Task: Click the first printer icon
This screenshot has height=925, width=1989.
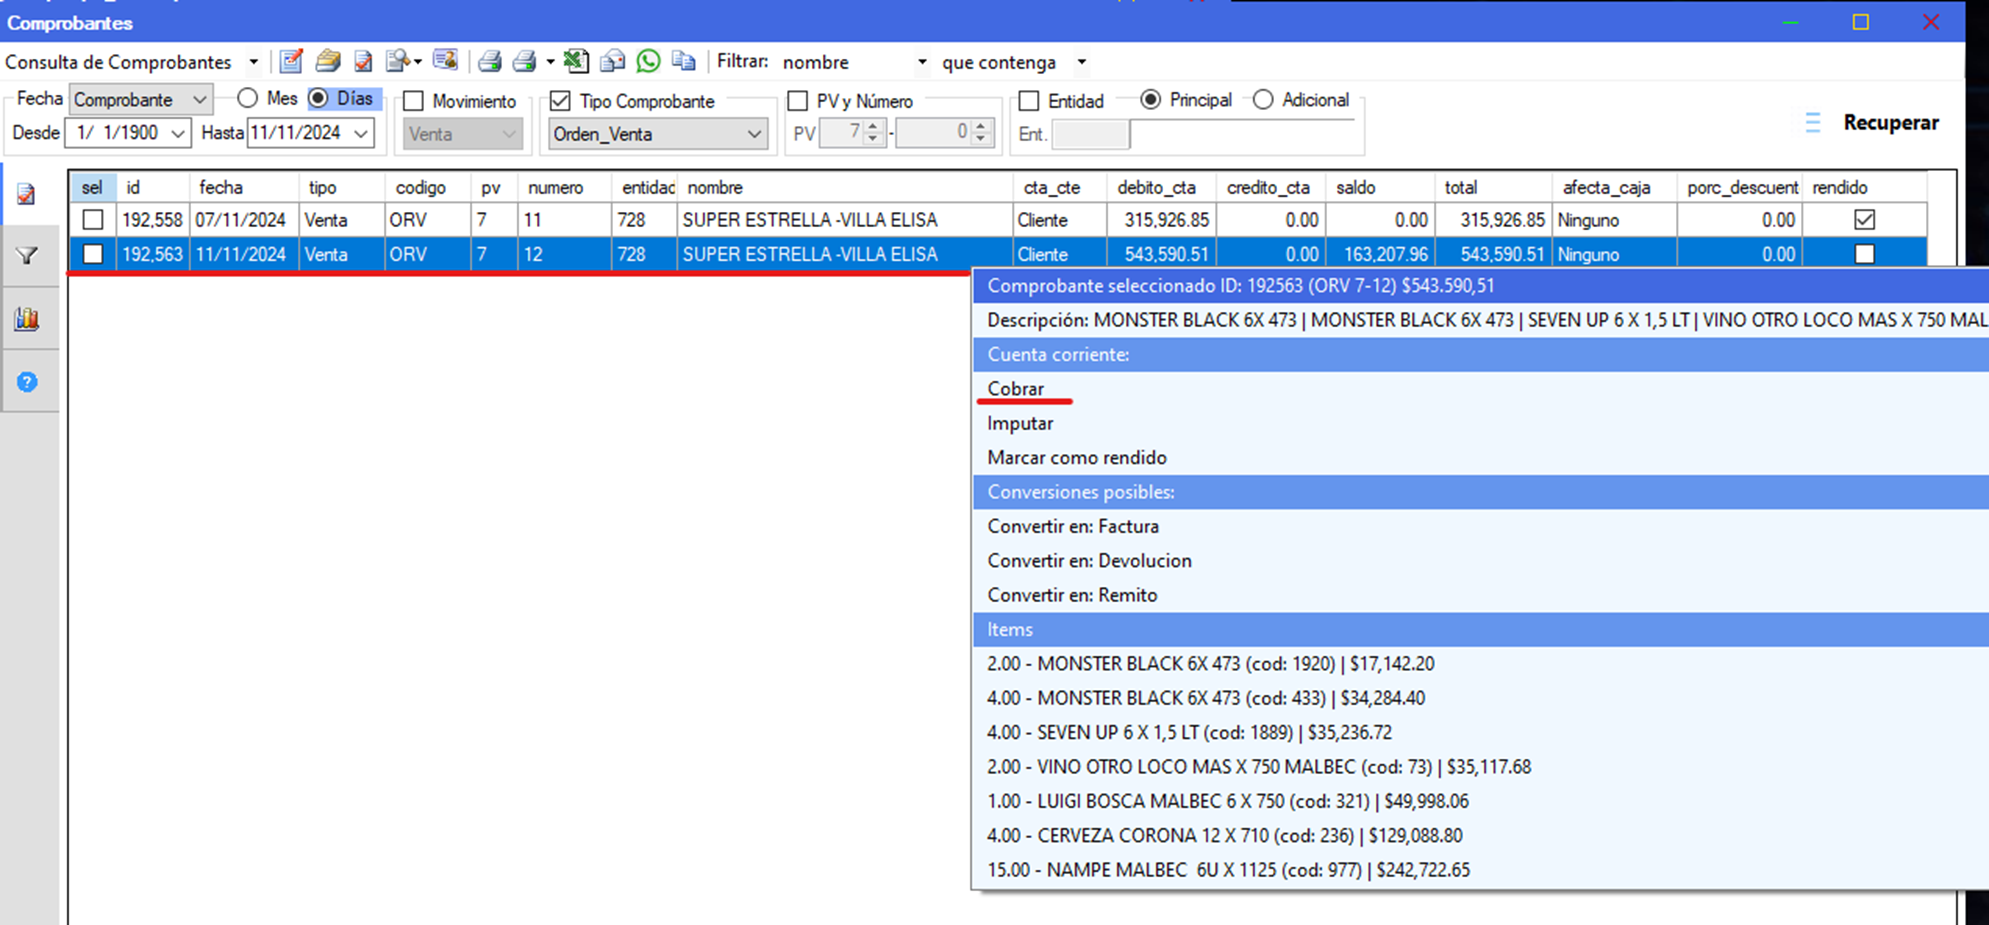Action: point(489,62)
